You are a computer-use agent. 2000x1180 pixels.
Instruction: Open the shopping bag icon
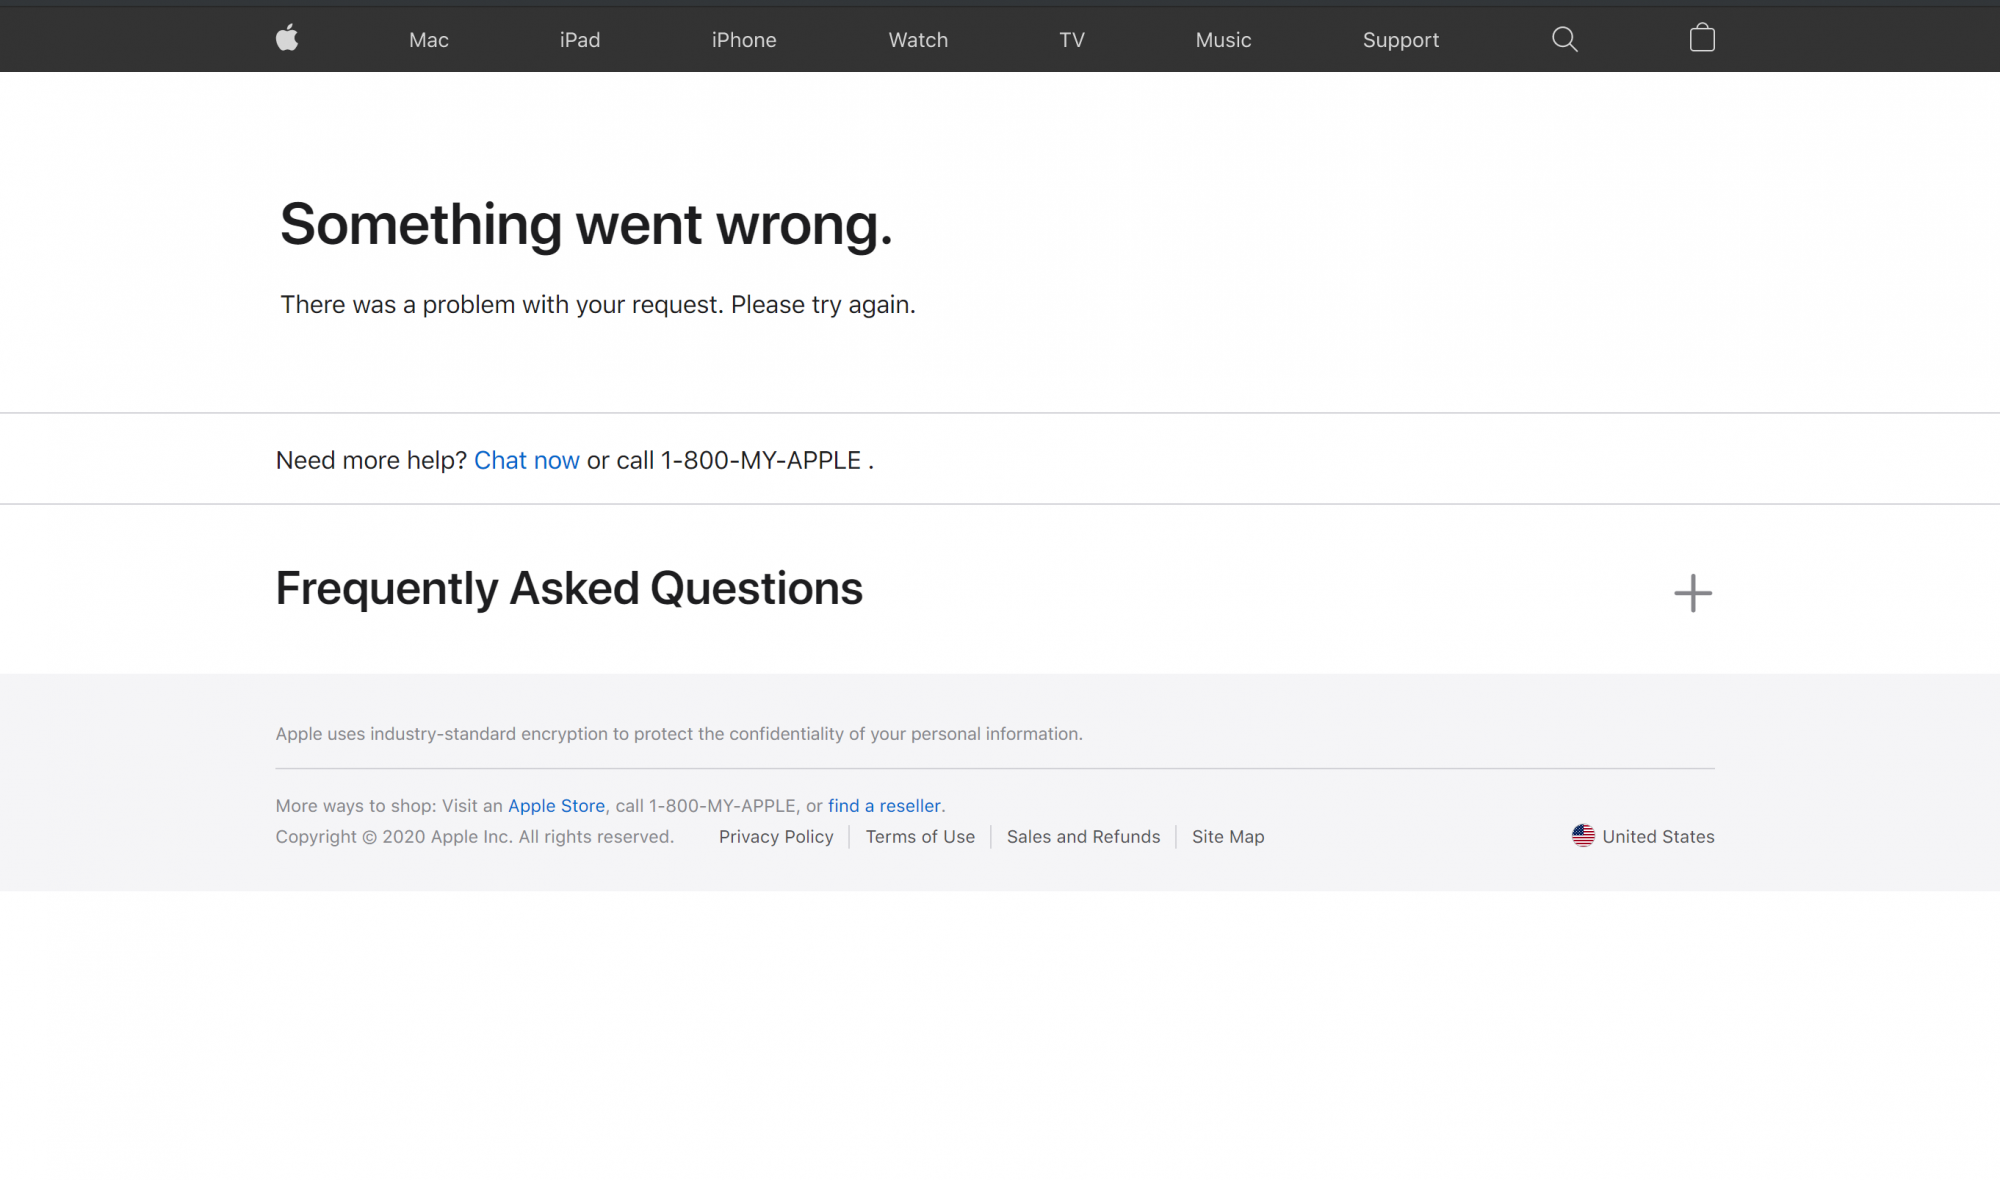[1702, 39]
